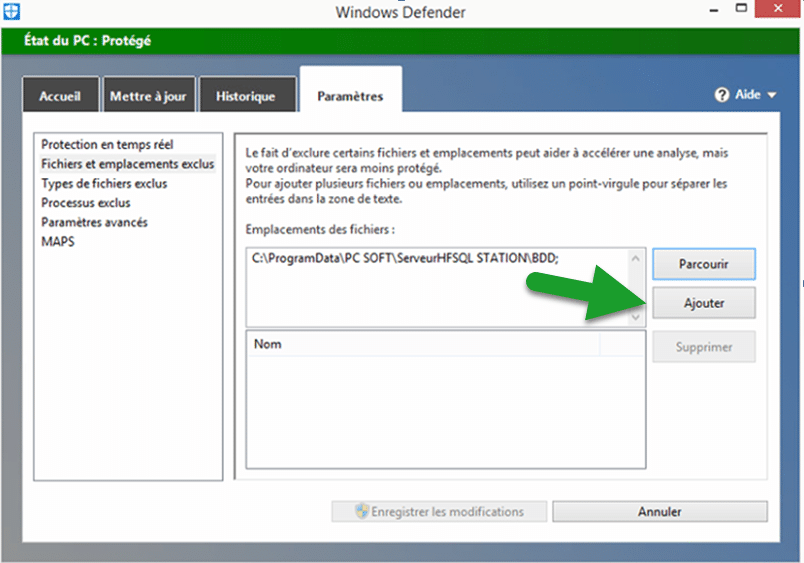This screenshot has height=563, width=804.
Task: Click the scroll up arrow of path box
Action: tap(636, 258)
